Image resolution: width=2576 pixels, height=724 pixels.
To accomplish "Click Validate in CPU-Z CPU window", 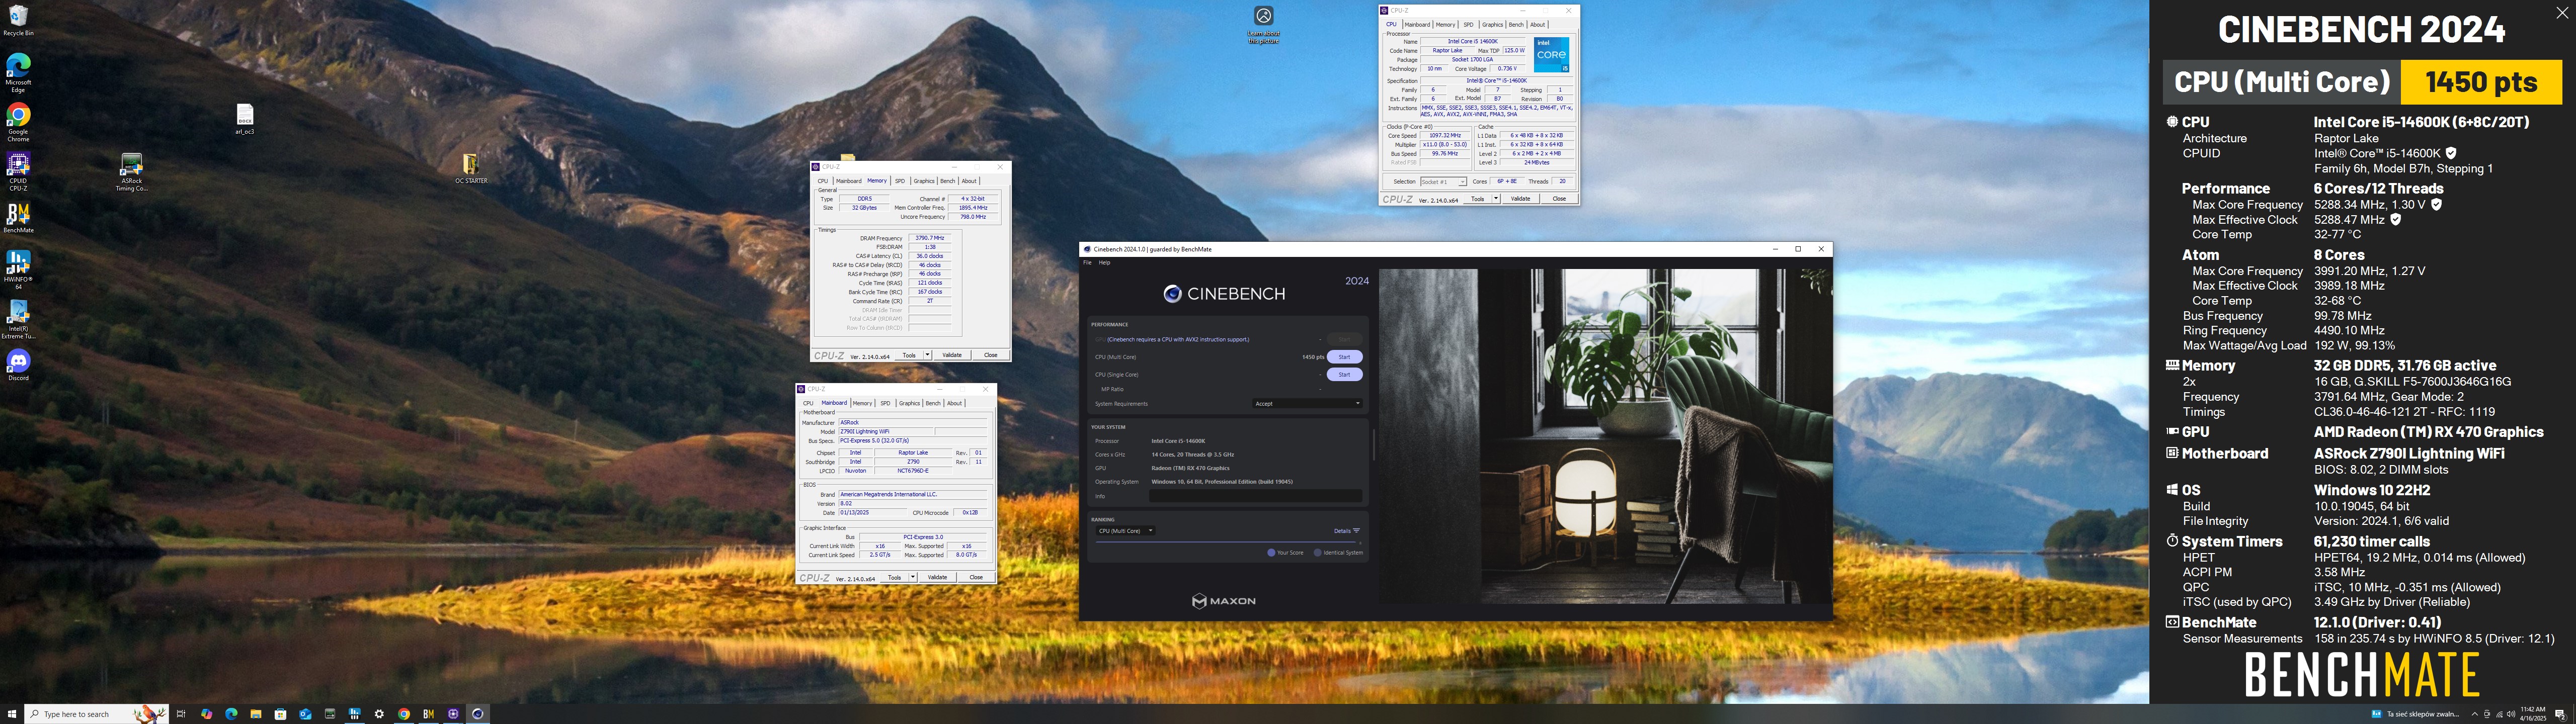I will (1521, 199).
